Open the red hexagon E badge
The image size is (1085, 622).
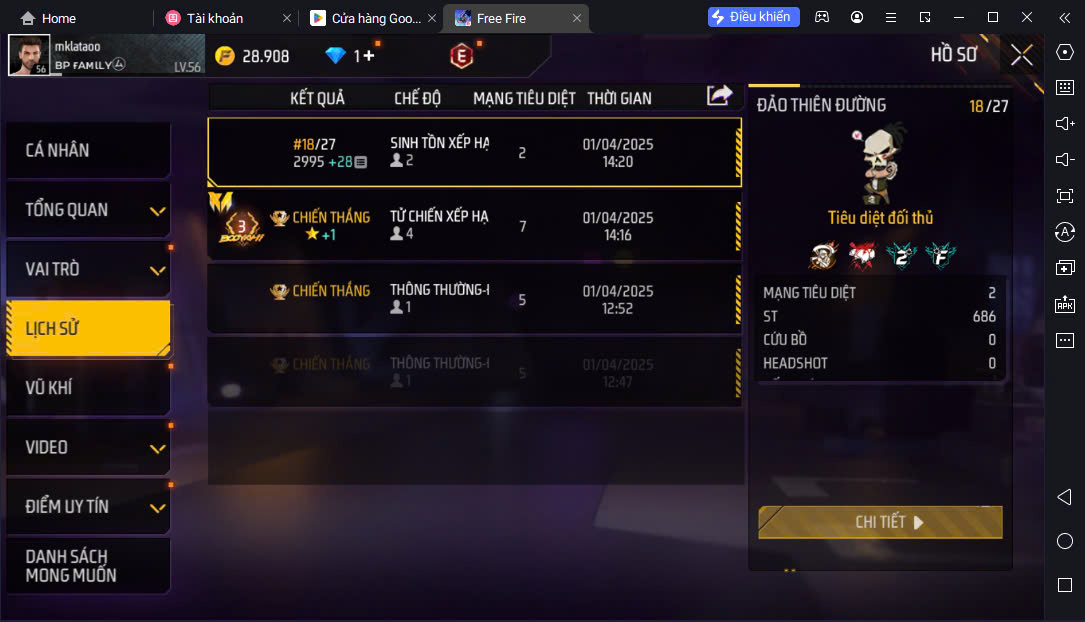[462, 55]
